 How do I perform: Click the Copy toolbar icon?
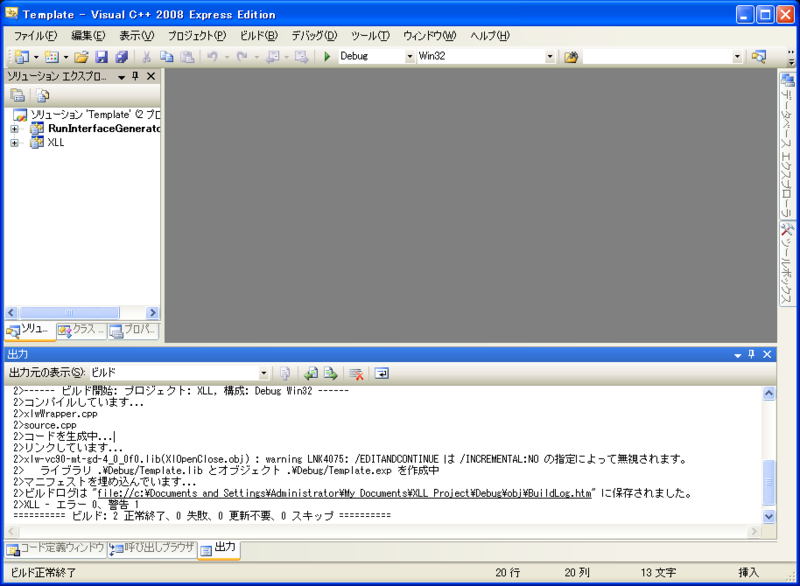point(166,57)
